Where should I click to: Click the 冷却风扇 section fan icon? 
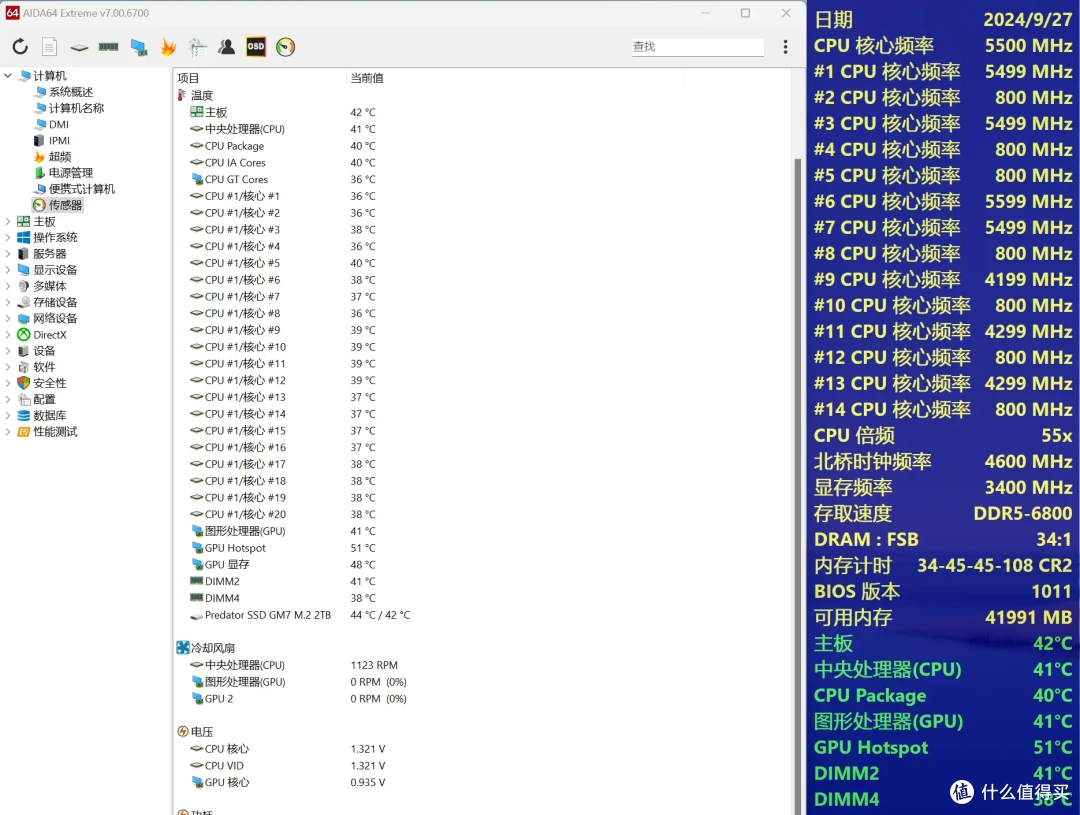pos(183,648)
